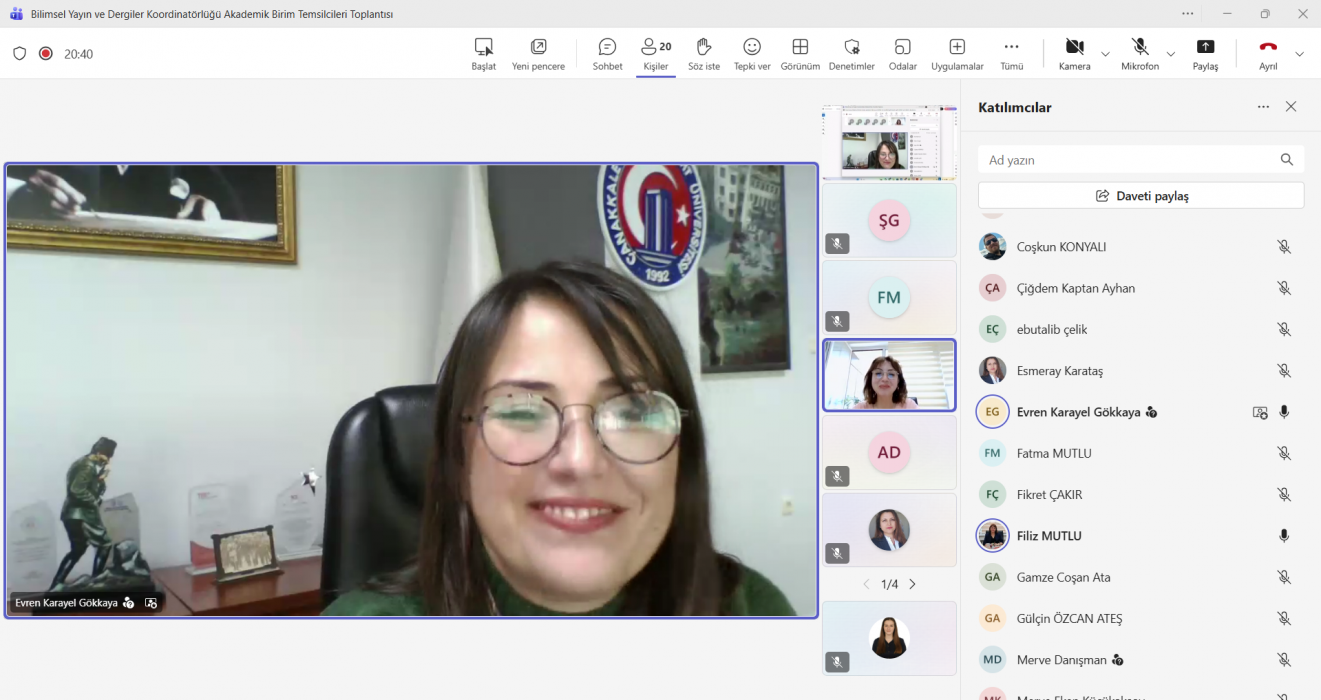Click the Daveti paylaş button
Image resolution: width=1321 pixels, height=700 pixels.
[x=1141, y=196]
